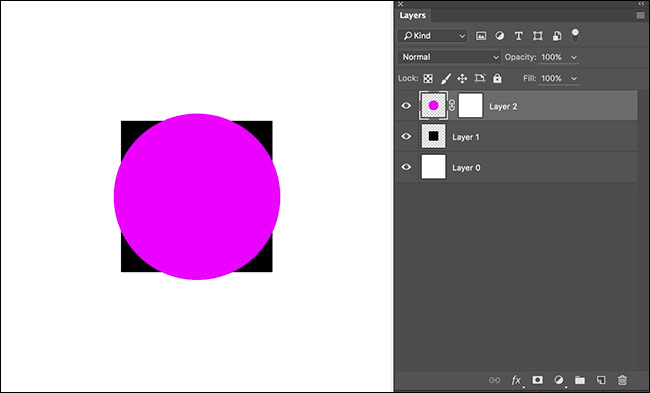Expand the Fill slider arrow

pyautogui.click(x=574, y=78)
